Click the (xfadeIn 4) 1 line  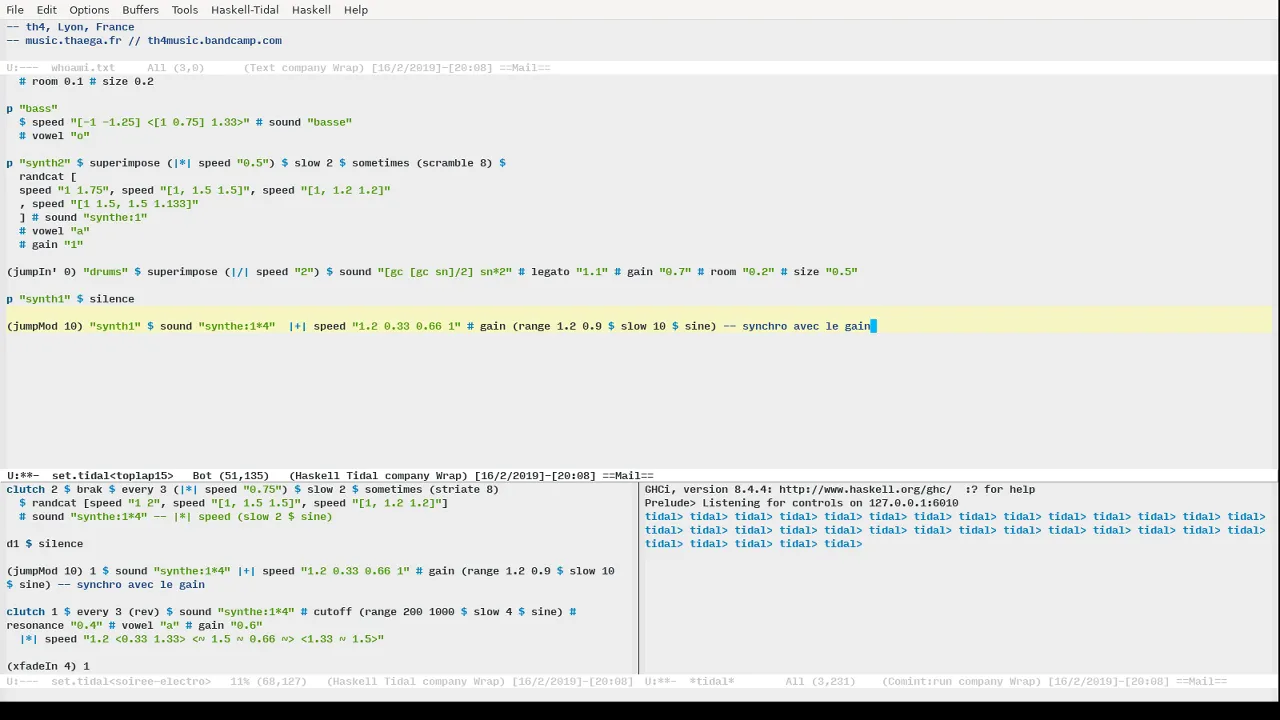click(48, 666)
